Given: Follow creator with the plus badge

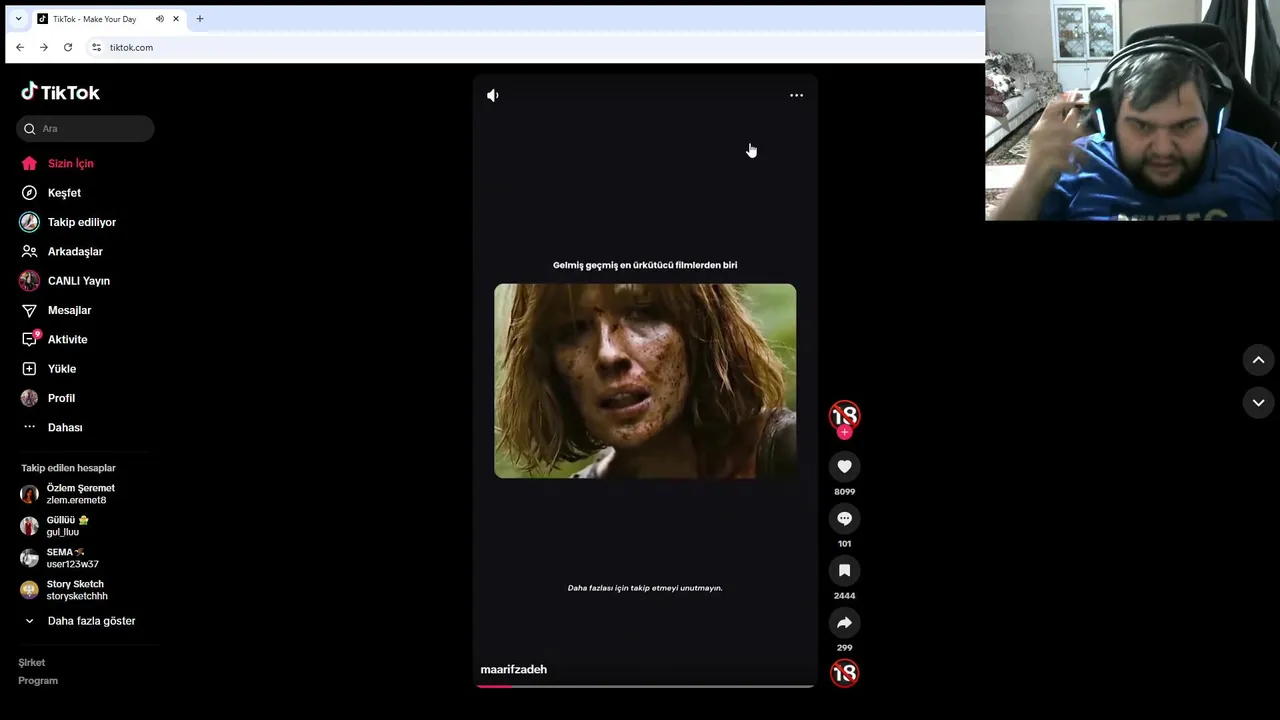Looking at the screenshot, I should 845,432.
